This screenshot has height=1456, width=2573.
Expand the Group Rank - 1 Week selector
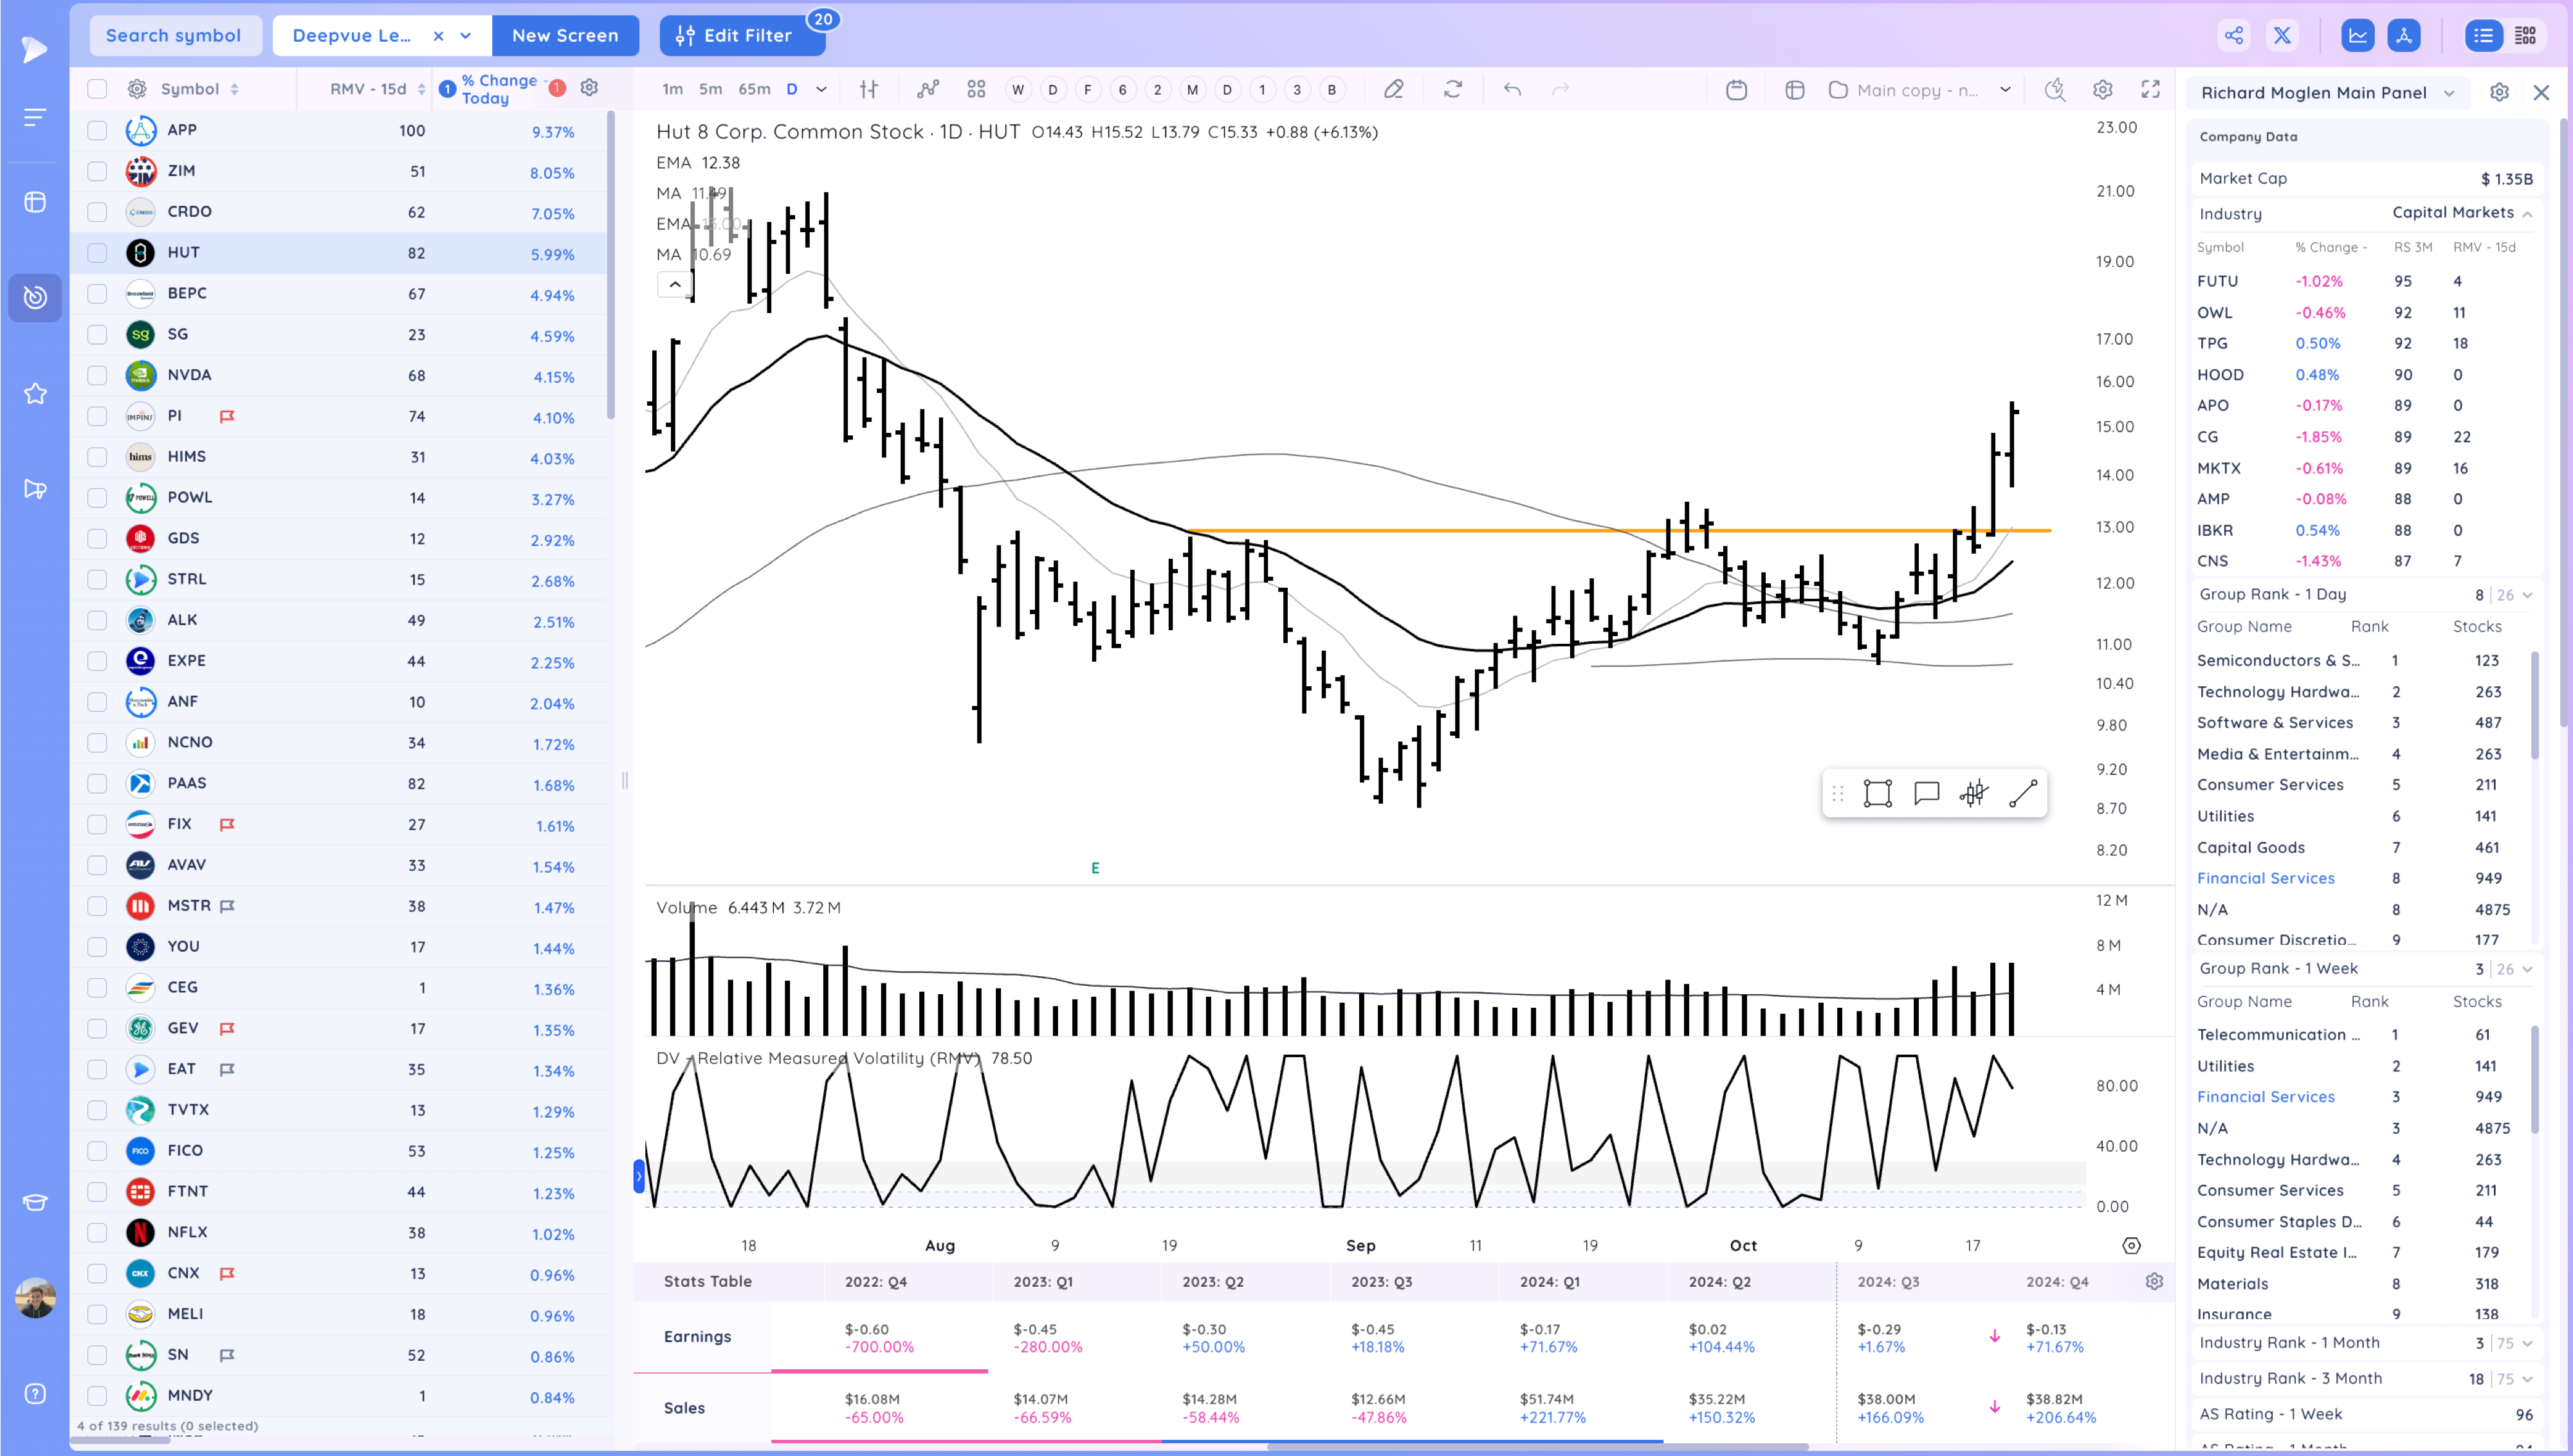2527,969
